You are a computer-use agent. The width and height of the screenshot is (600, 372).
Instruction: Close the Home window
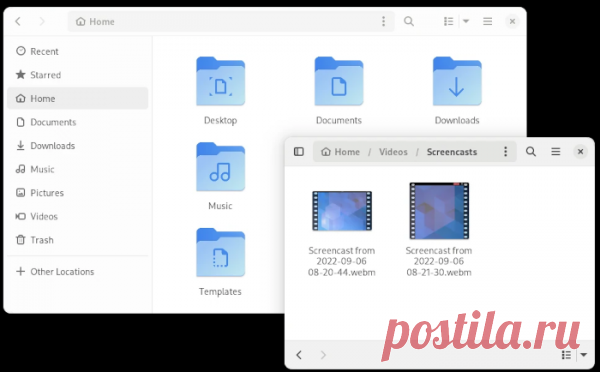512,21
